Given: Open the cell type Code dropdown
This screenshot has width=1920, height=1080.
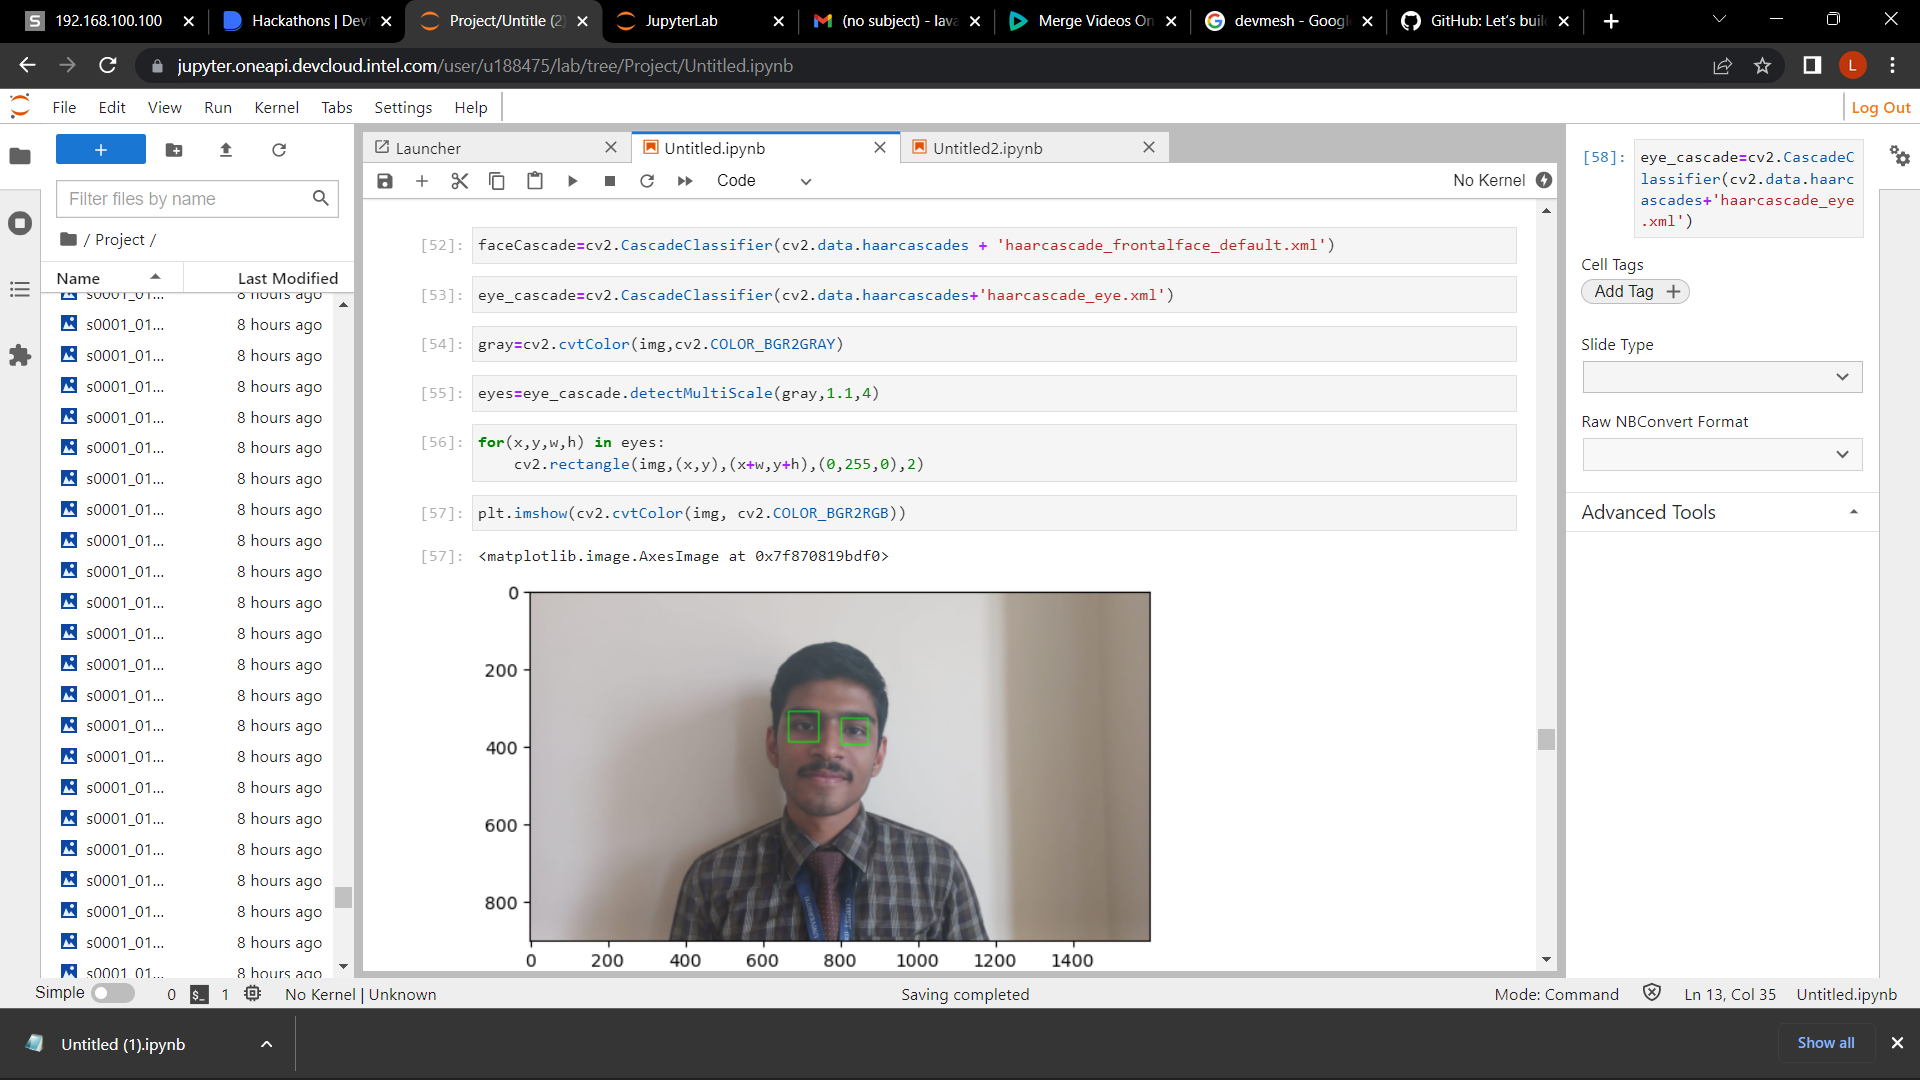Looking at the screenshot, I should [x=763, y=181].
